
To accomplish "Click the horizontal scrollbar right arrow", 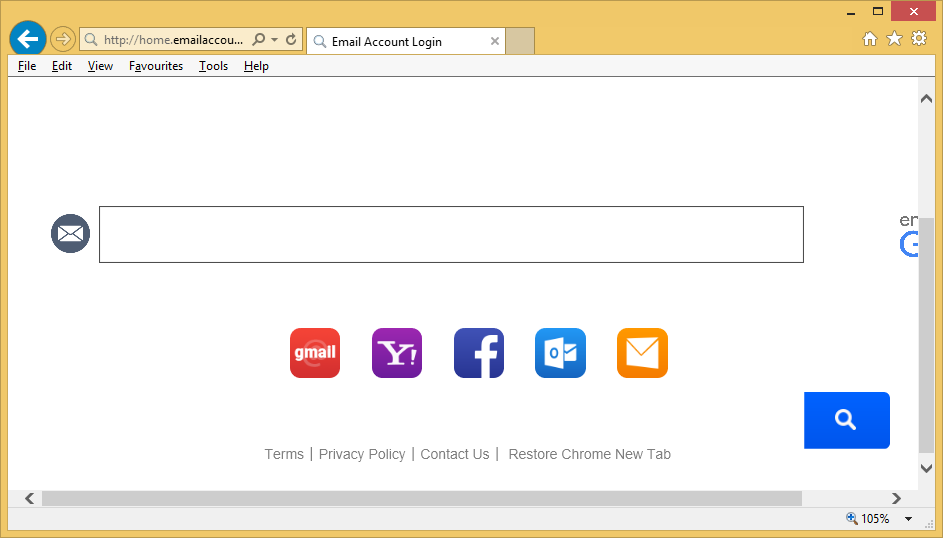I will (896, 498).
